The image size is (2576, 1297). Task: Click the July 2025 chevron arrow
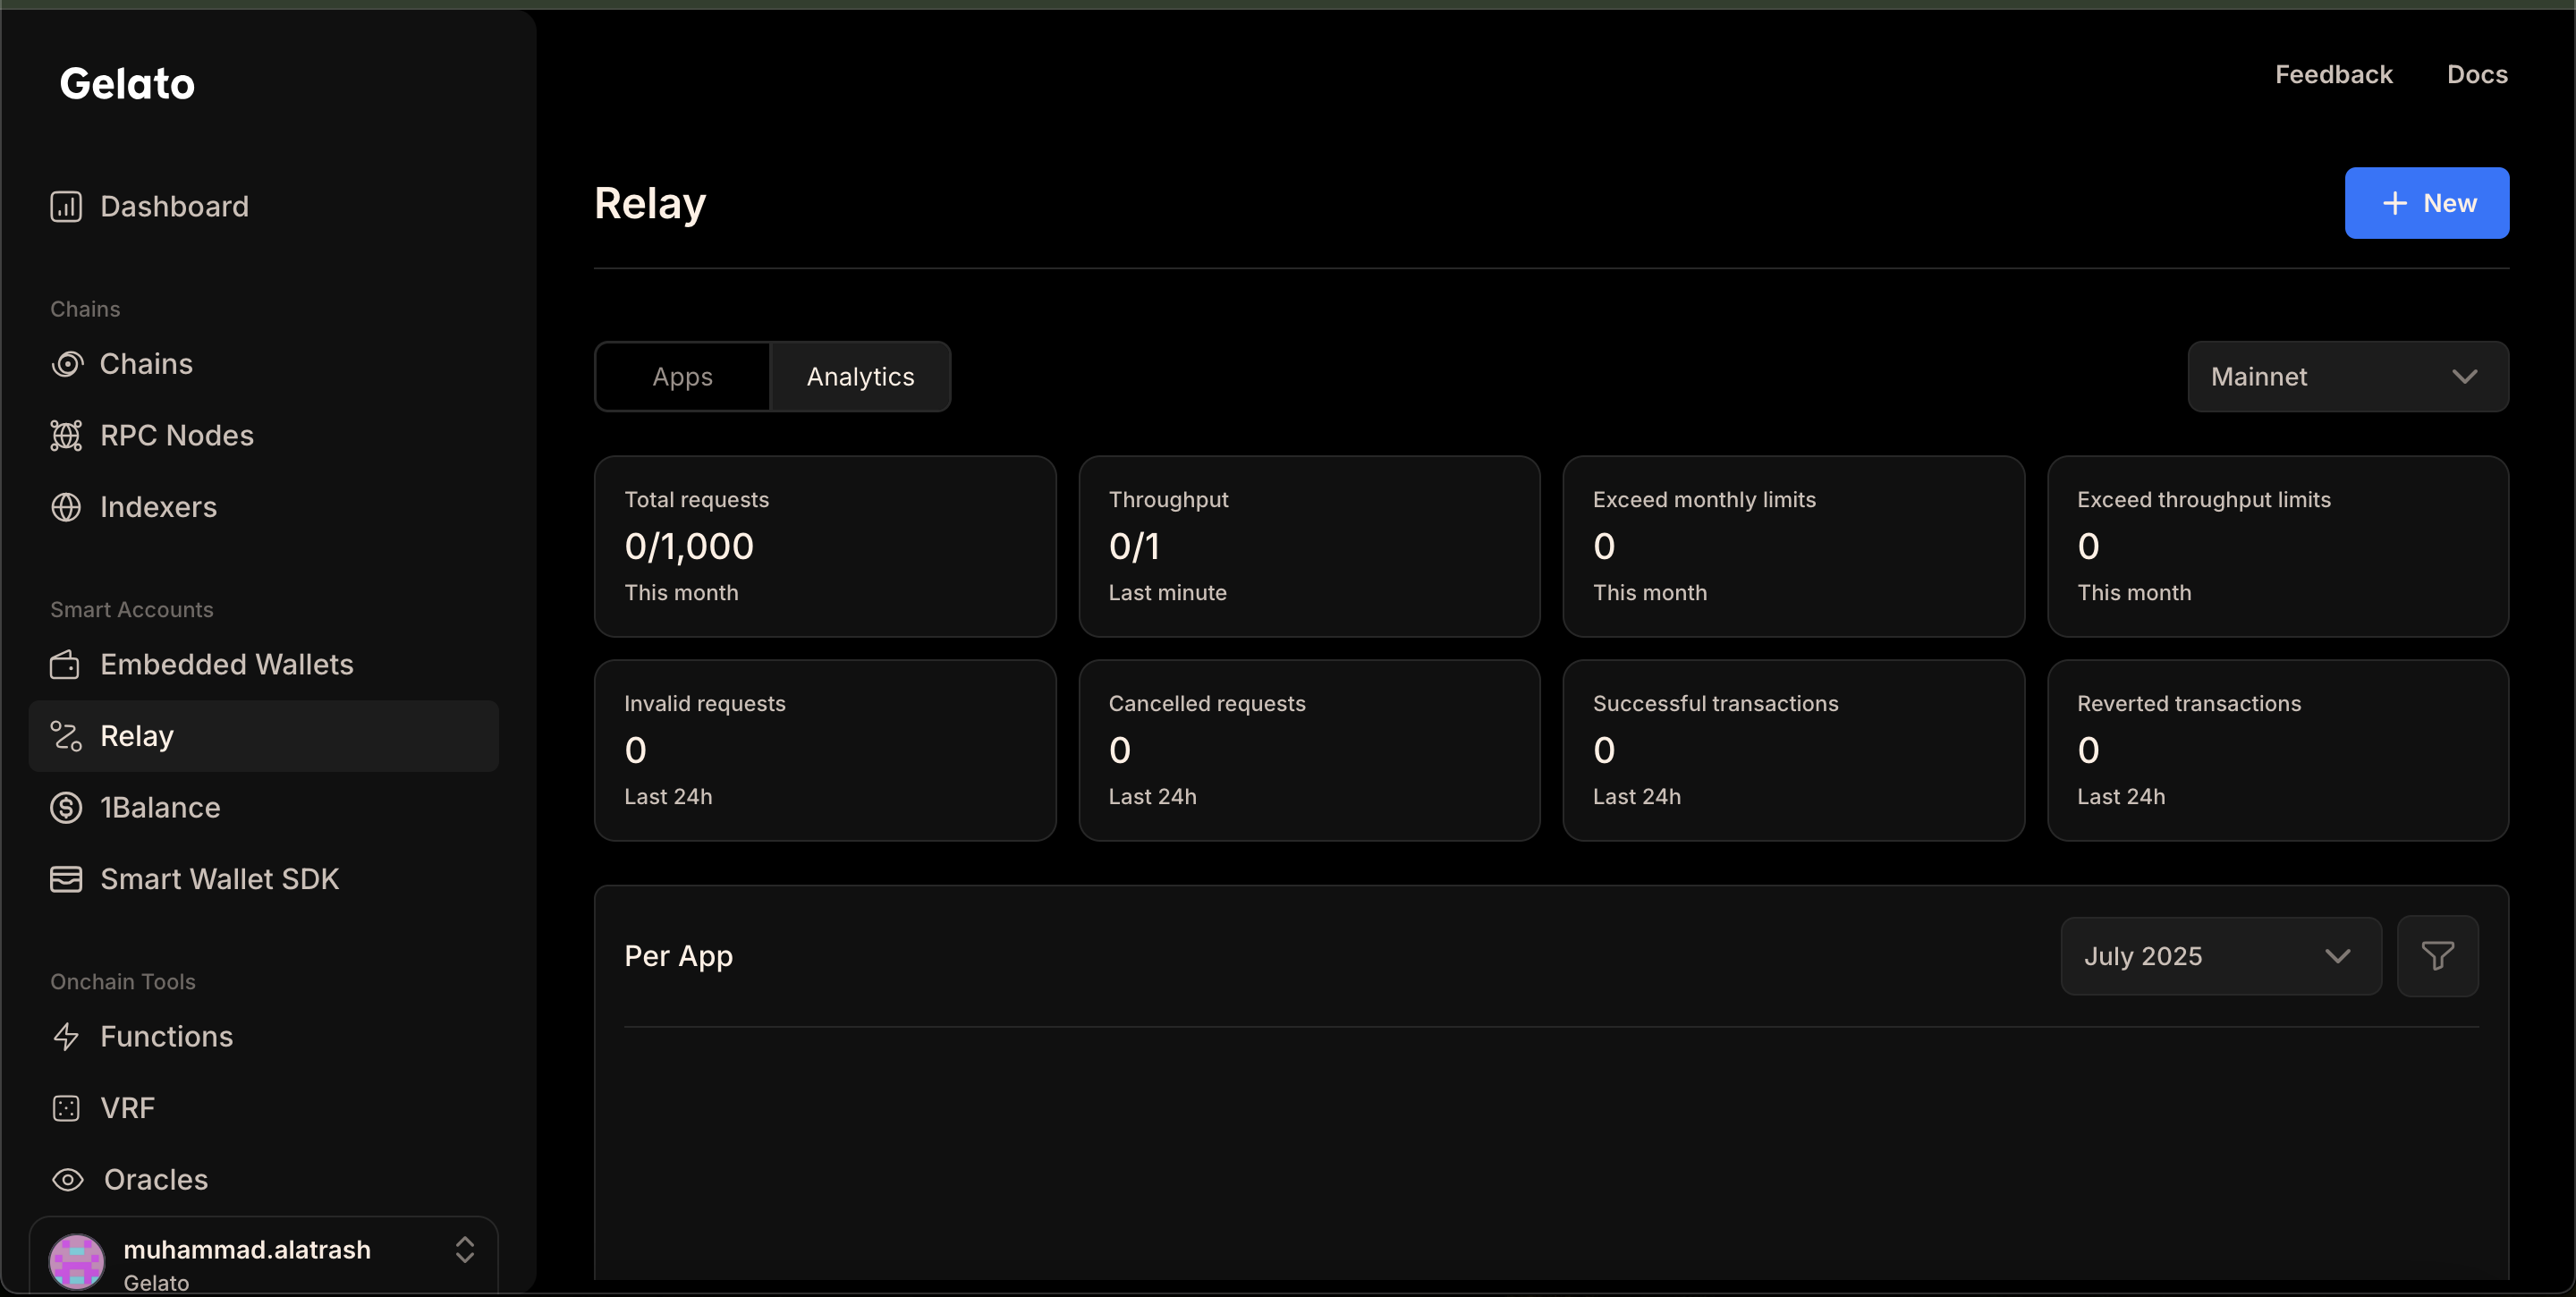pos(2337,957)
